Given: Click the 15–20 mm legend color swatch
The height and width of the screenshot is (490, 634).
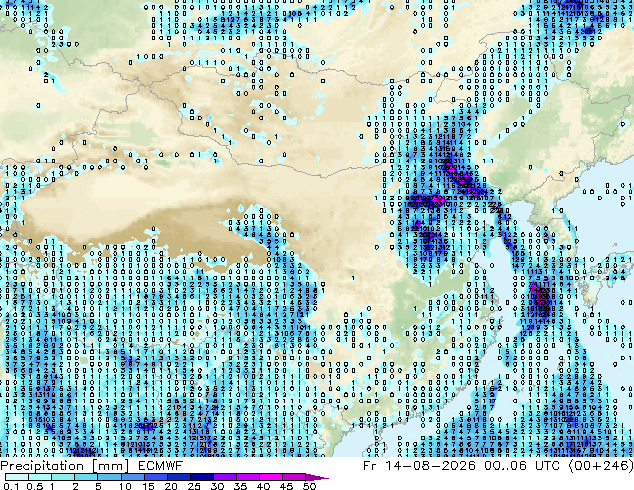Looking at the screenshot, I should 156,477.
